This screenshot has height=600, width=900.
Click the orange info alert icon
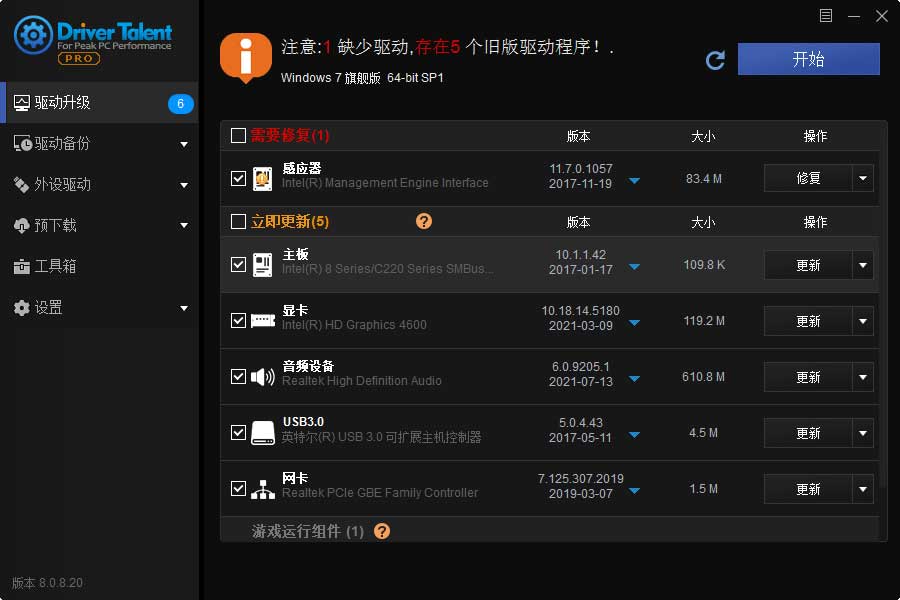click(246, 58)
